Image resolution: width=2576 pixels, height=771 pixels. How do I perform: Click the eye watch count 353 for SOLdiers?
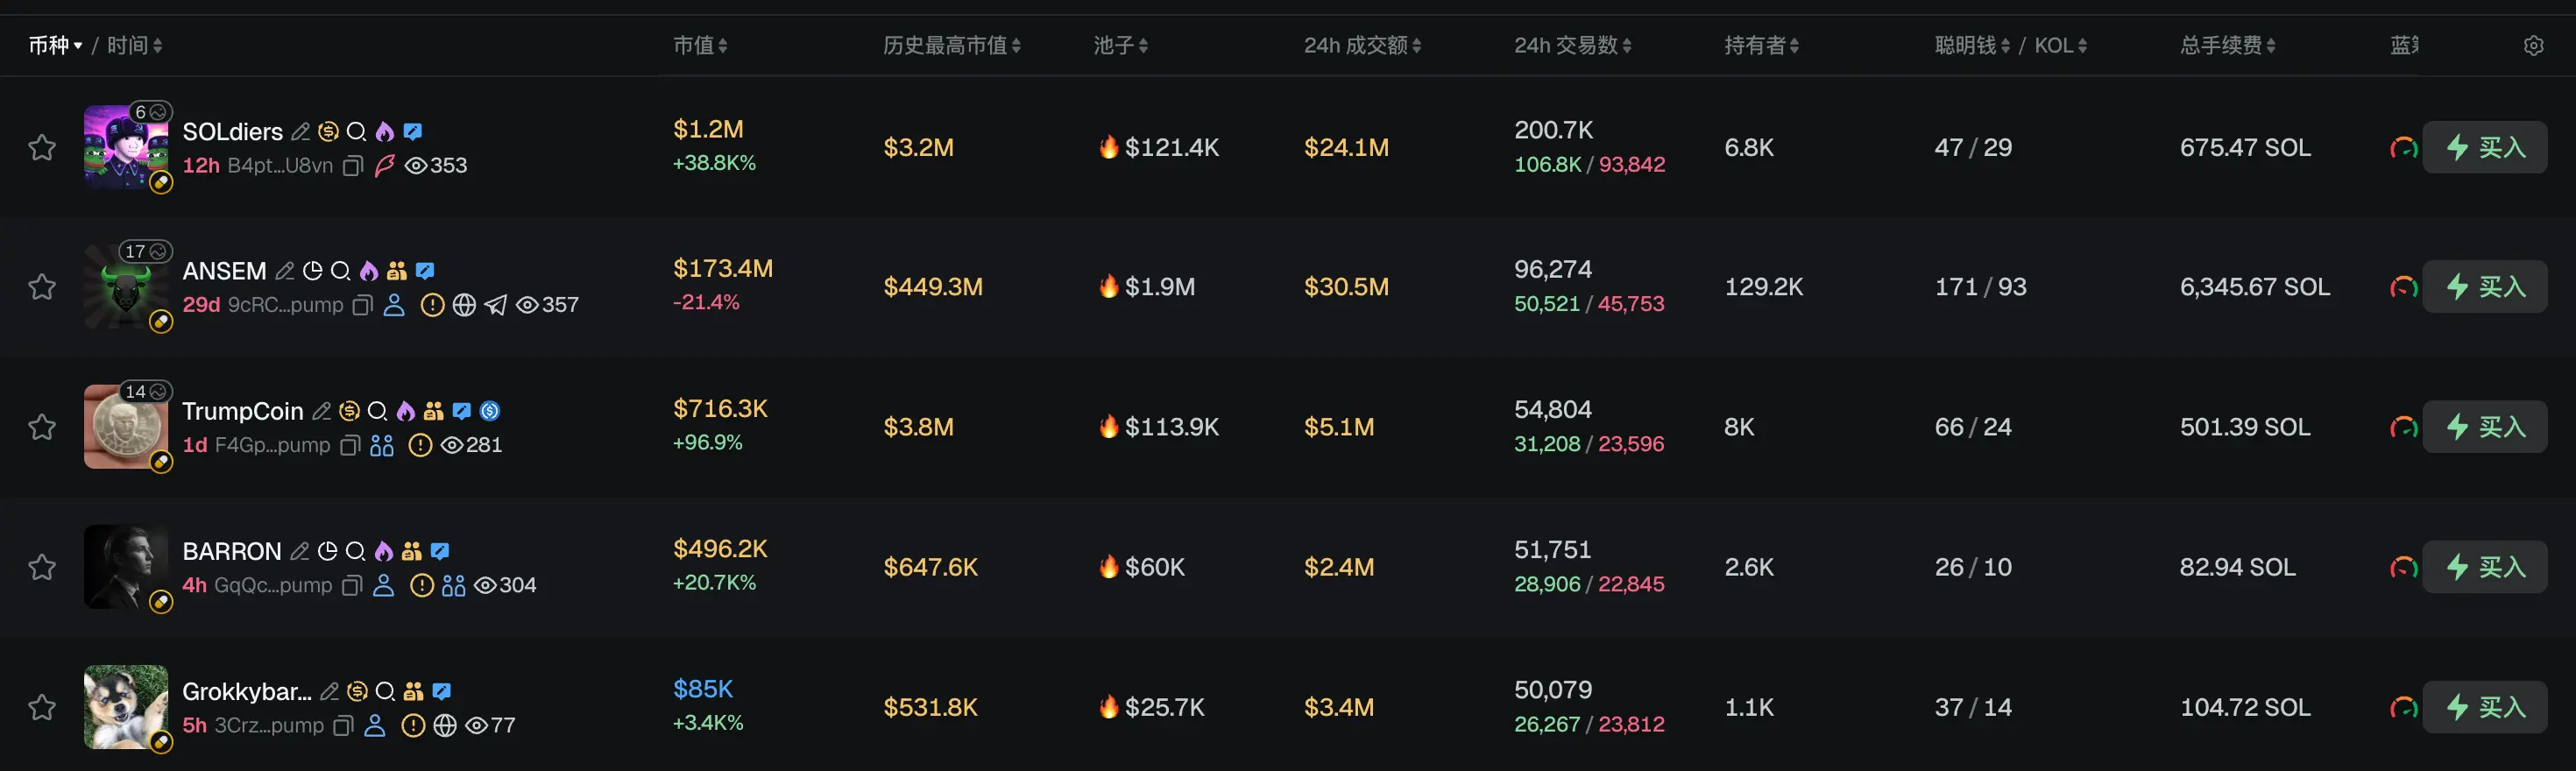436,166
